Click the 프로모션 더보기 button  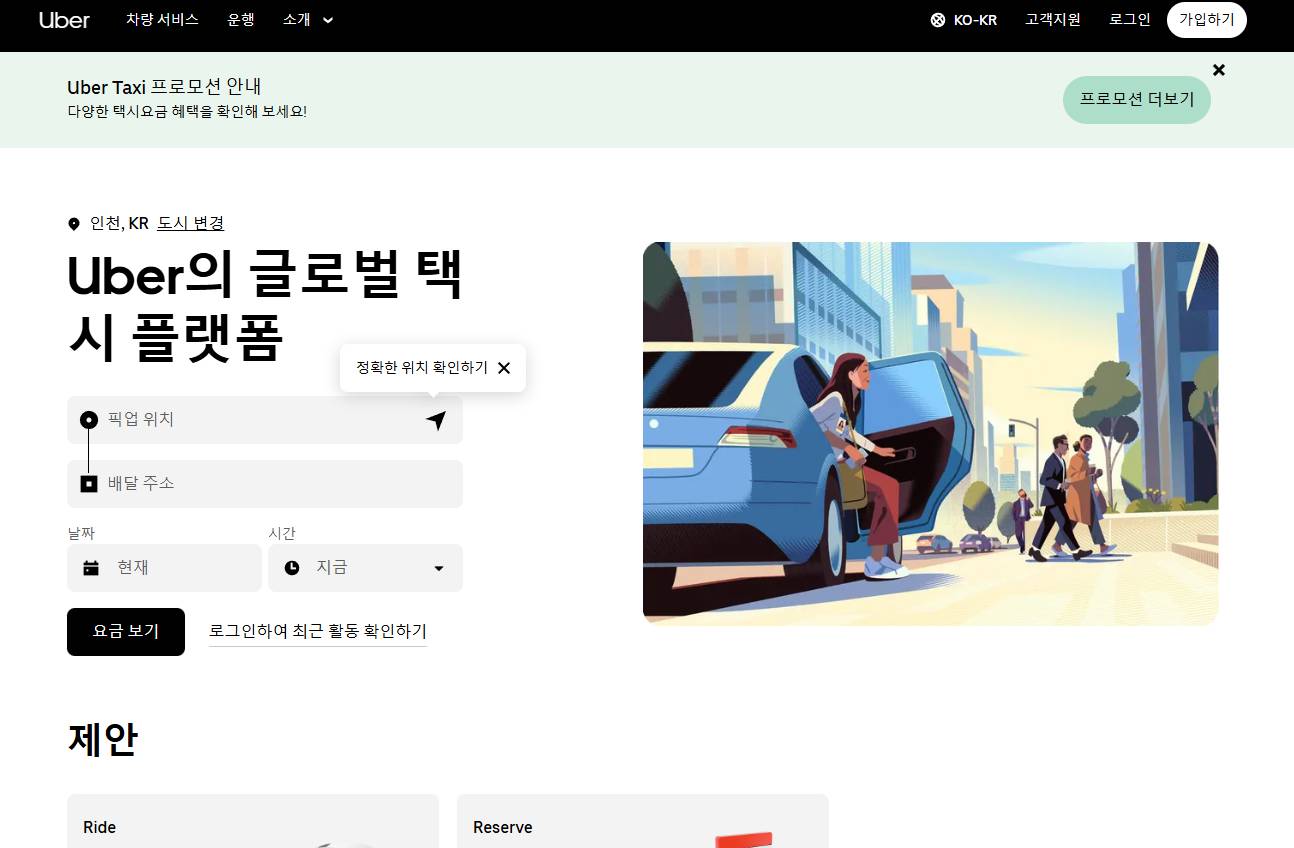[x=1136, y=99]
